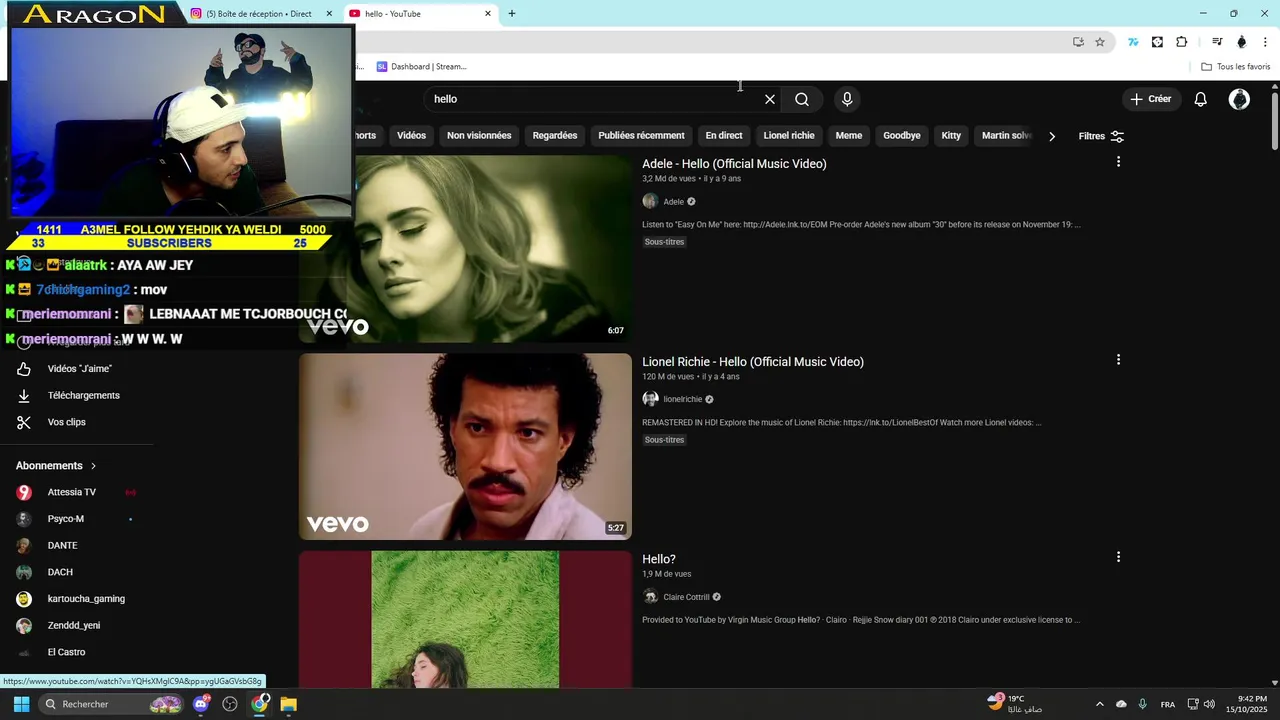Click the black-and-white extension icon beside puzzle icon

point(1157,42)
